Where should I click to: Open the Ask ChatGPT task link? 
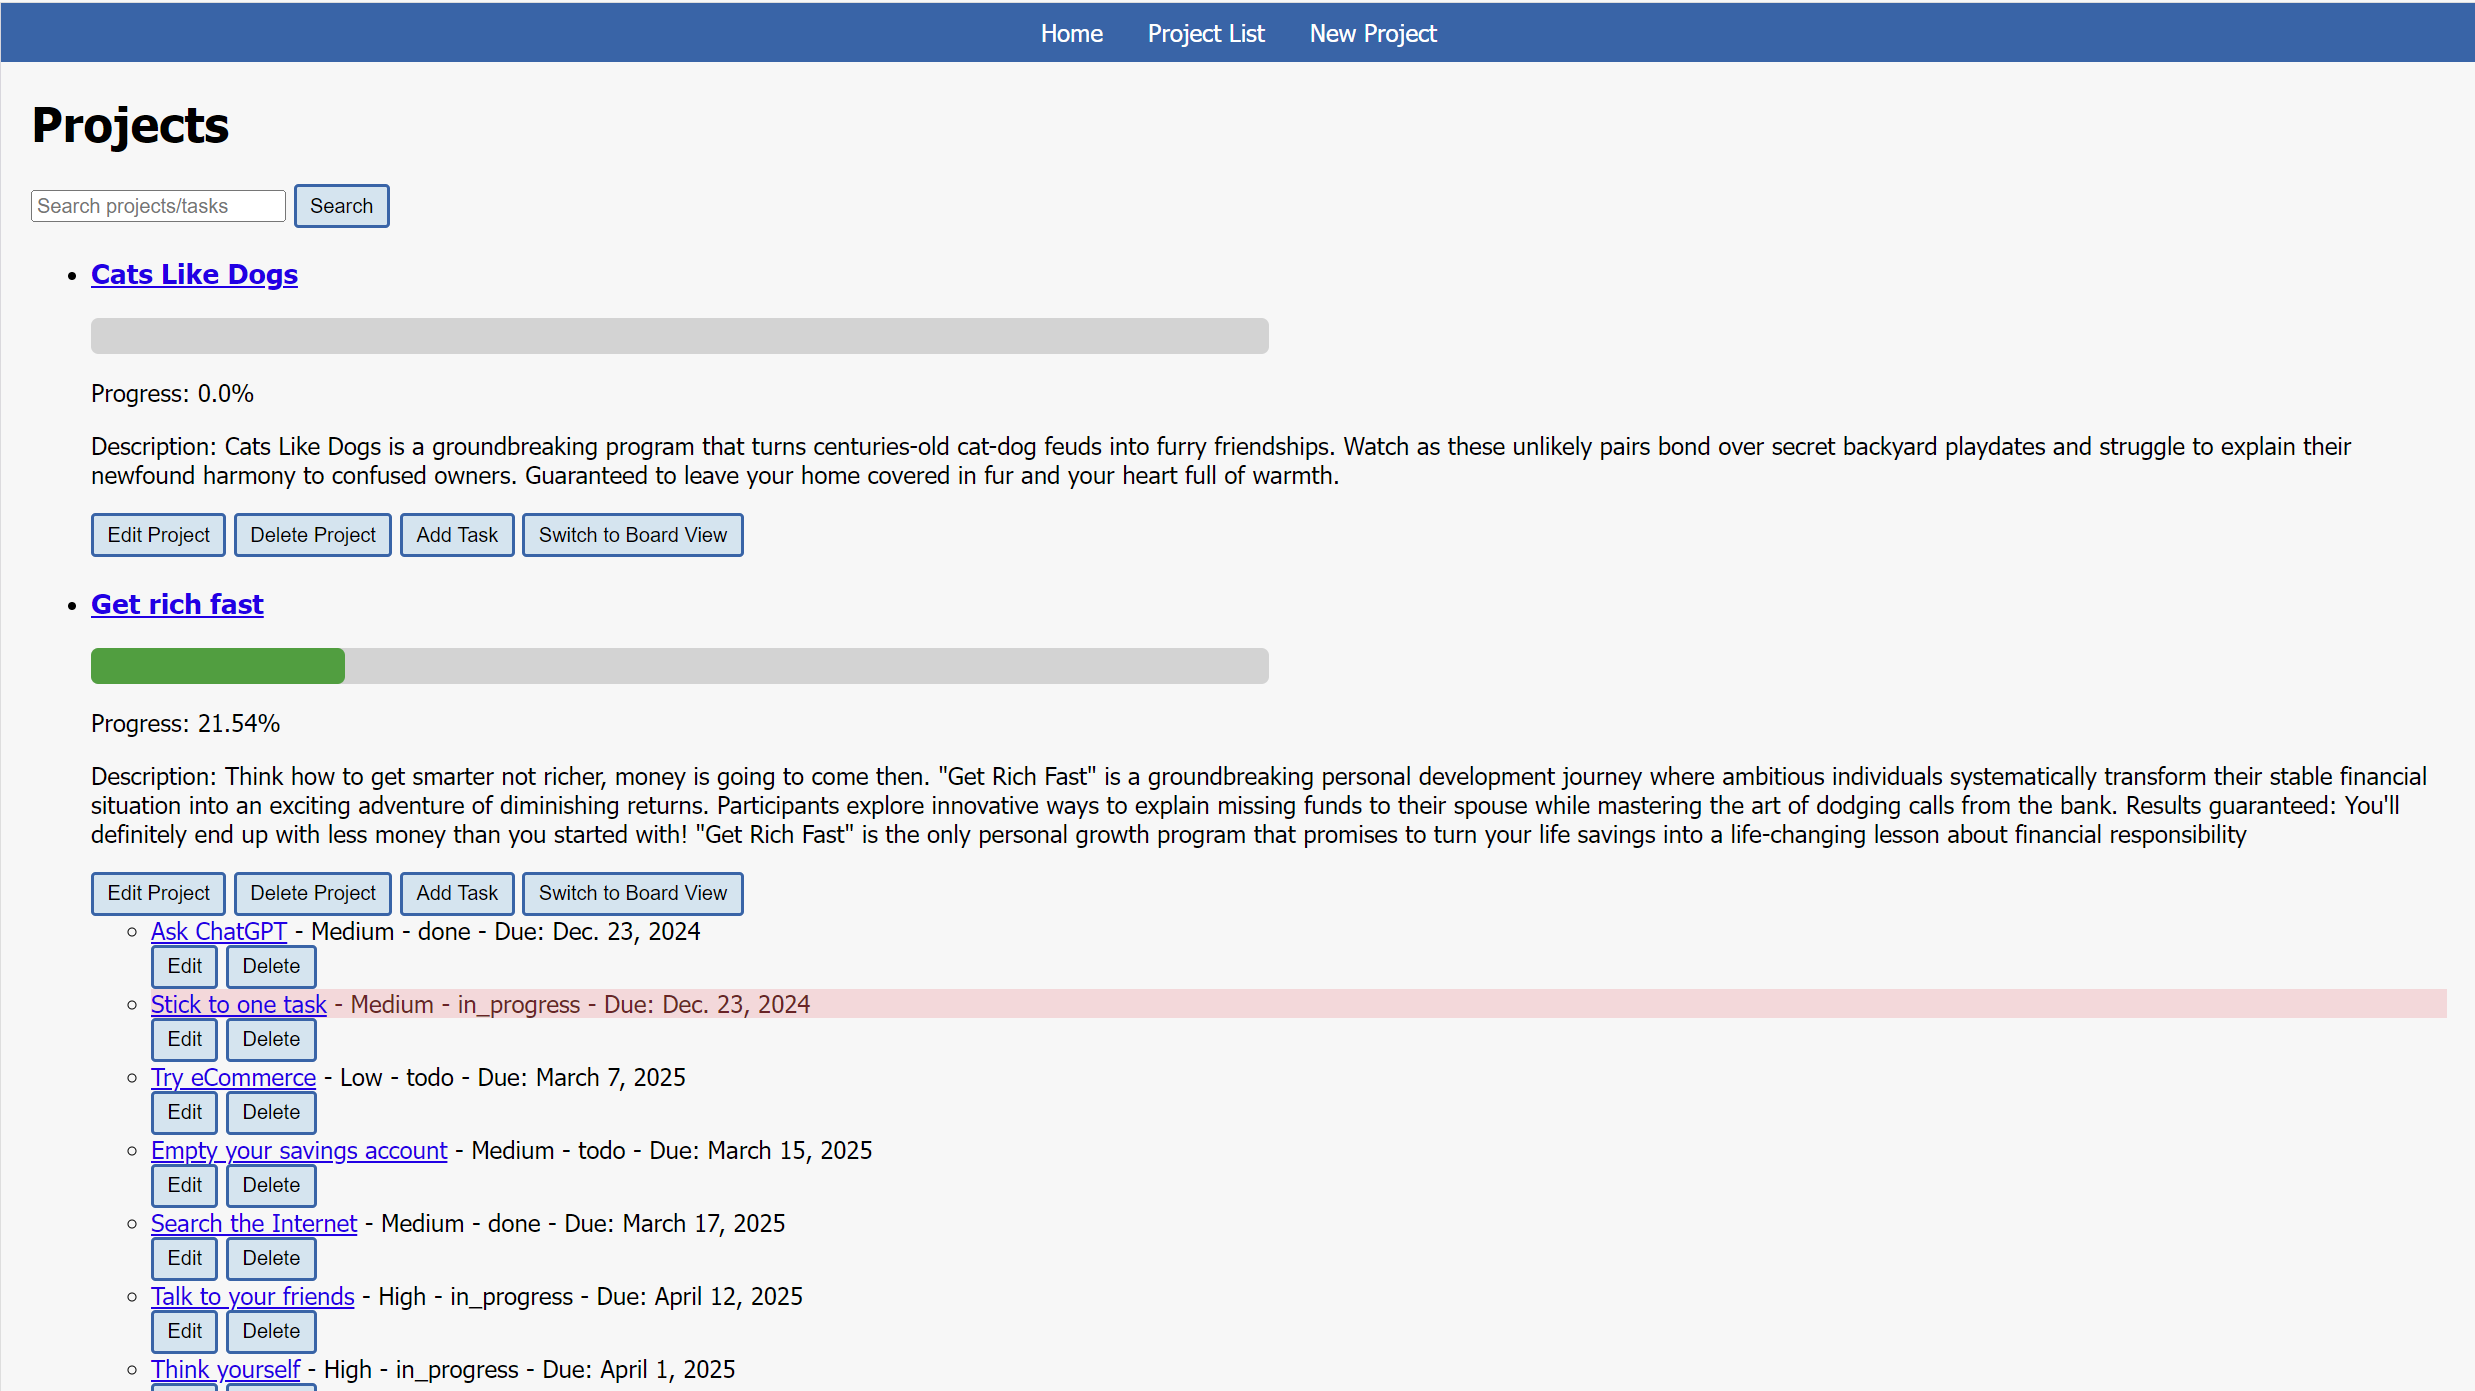point(218,931)
